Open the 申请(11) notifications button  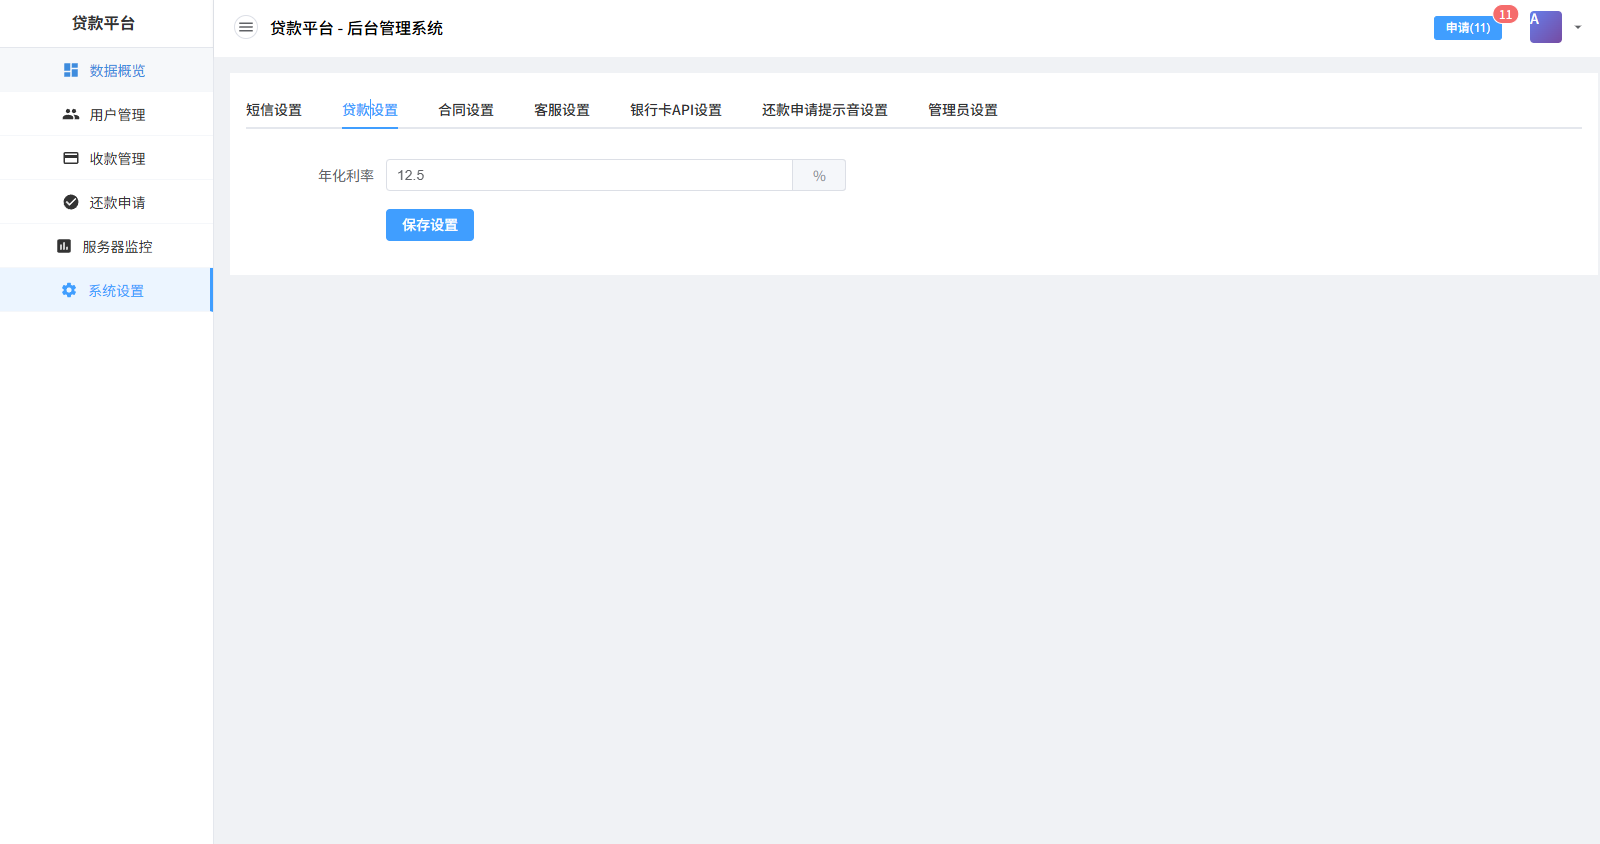click(x=1467, y=28)
